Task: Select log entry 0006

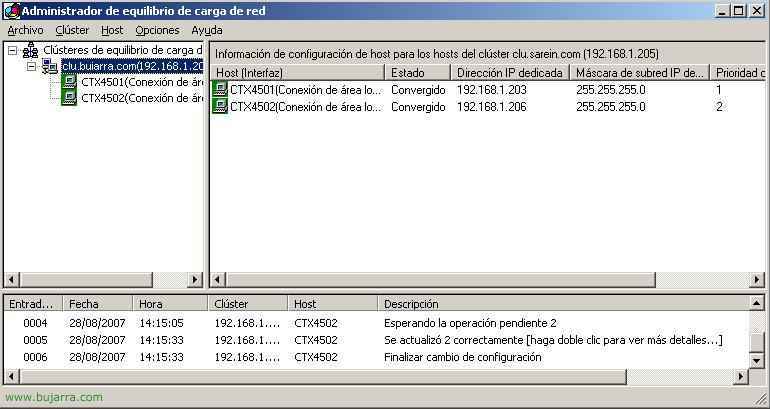Action: pos(377,357)
